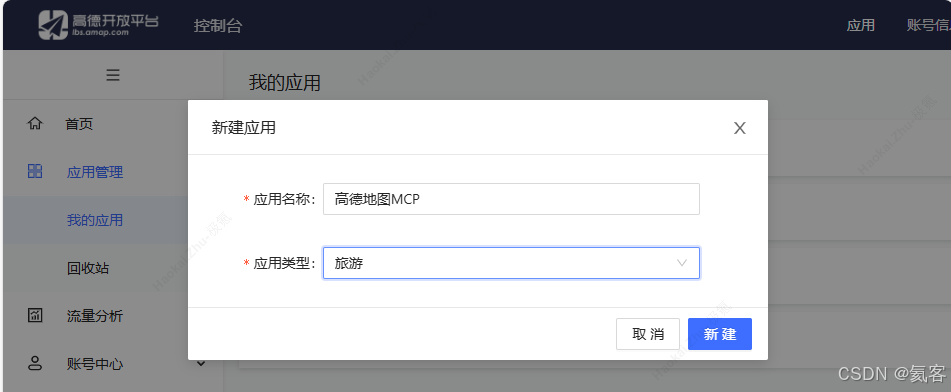Select 应用管理 in the sidebar
The height and width of the screenshot is (392, 951).
95,172
